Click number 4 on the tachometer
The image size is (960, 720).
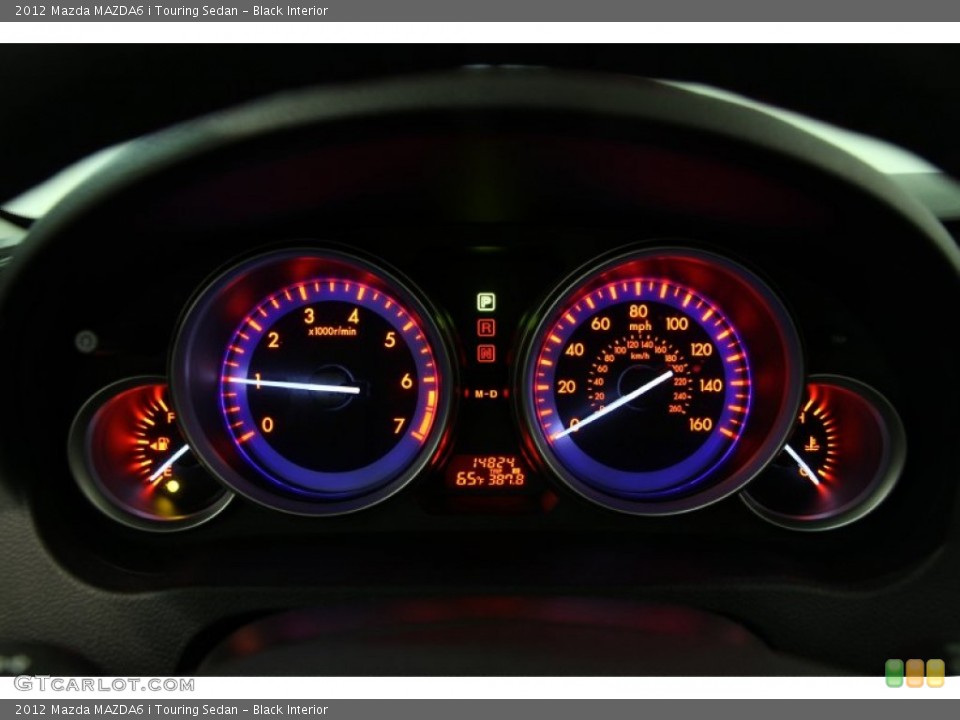[x=354, y=316]
